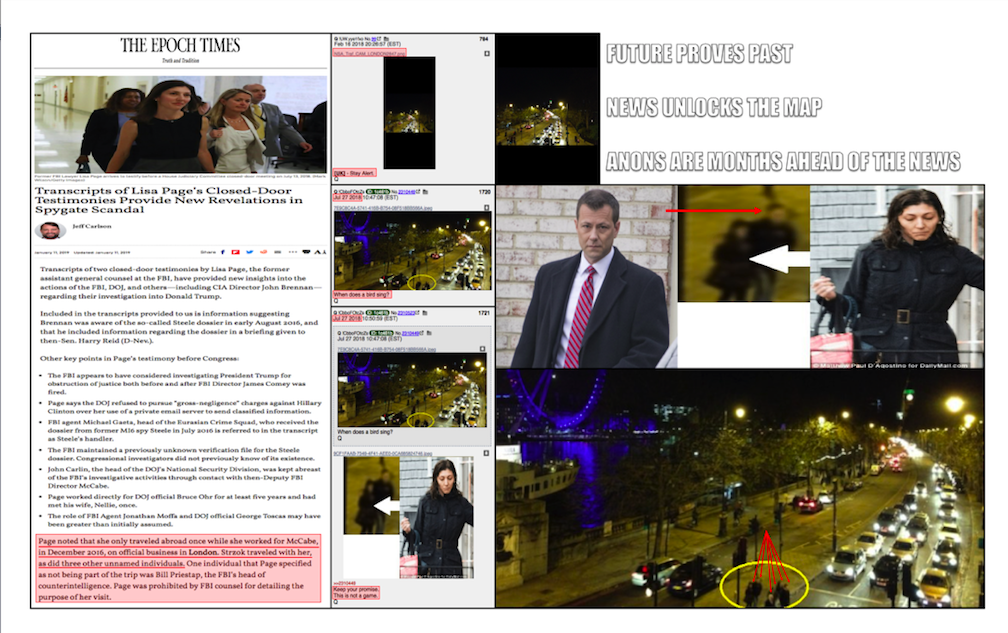Viewport: 1008px width, 633px height.
Task: Click the 'January 11, 2019' publish date
Action: [x=51, y=253]
